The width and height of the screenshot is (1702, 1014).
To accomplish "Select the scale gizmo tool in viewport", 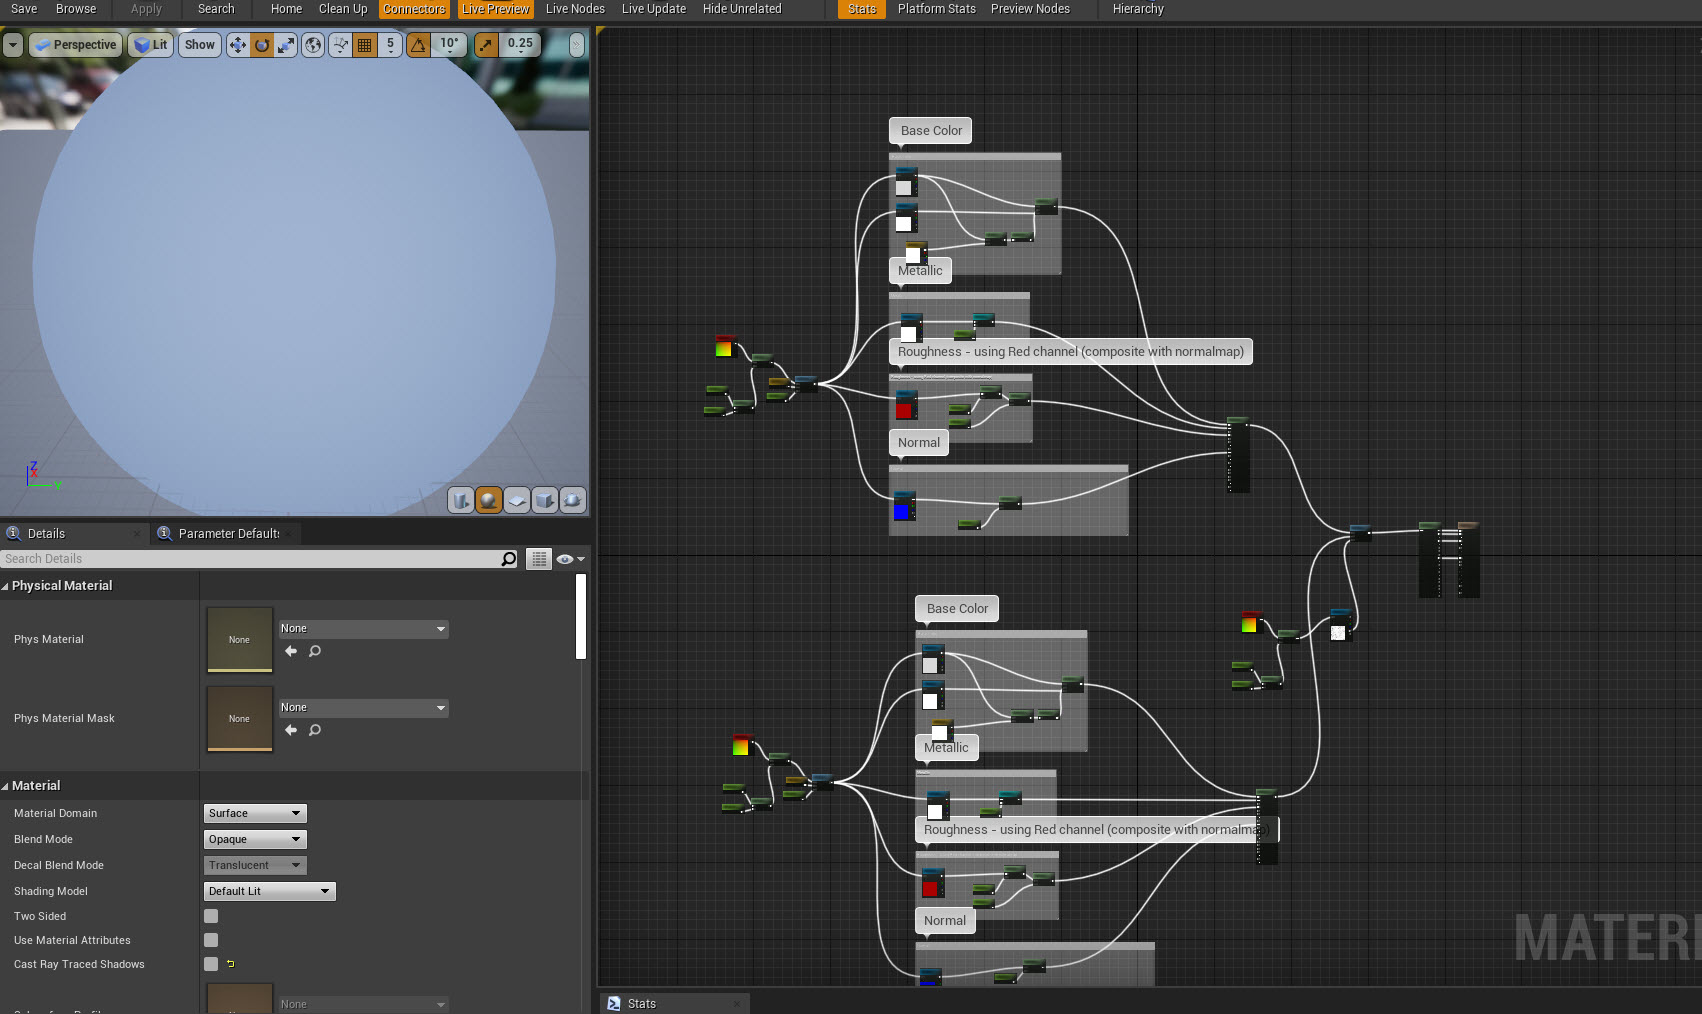I will tap(286, 45).
